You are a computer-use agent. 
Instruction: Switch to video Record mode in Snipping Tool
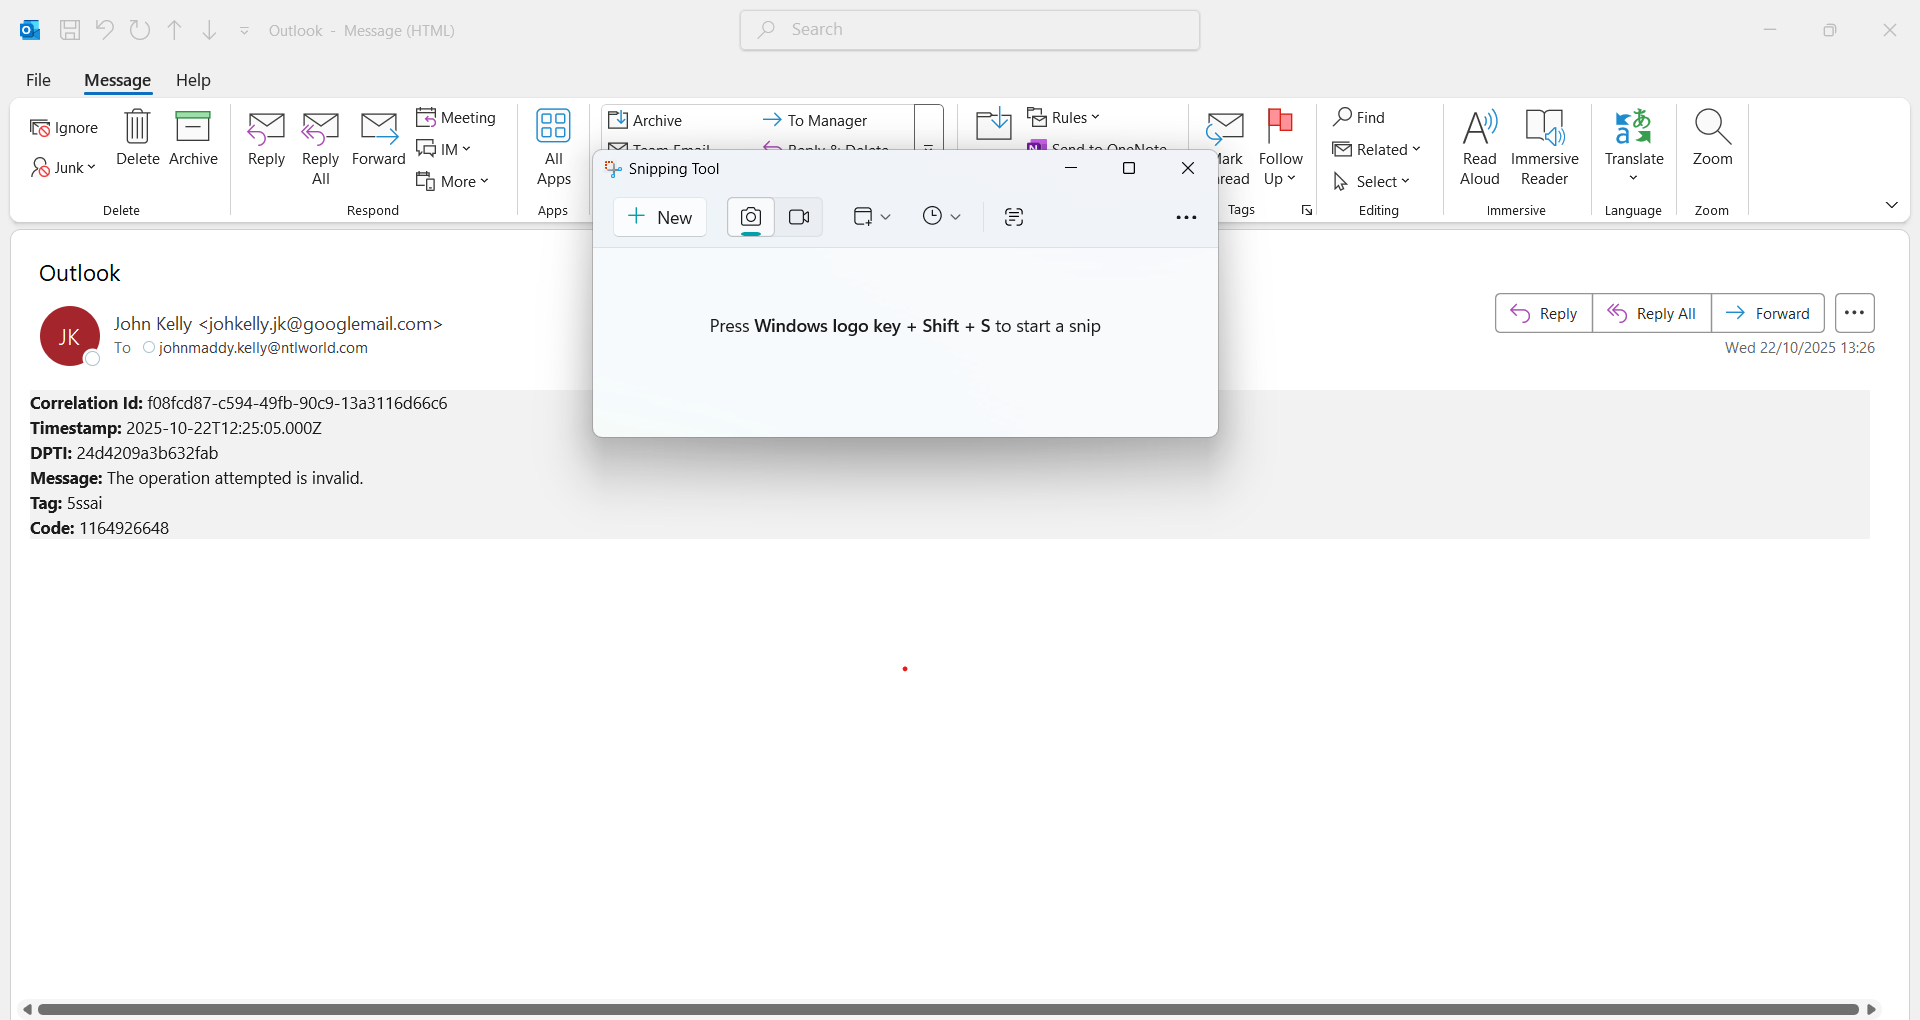tap(799, 217)
